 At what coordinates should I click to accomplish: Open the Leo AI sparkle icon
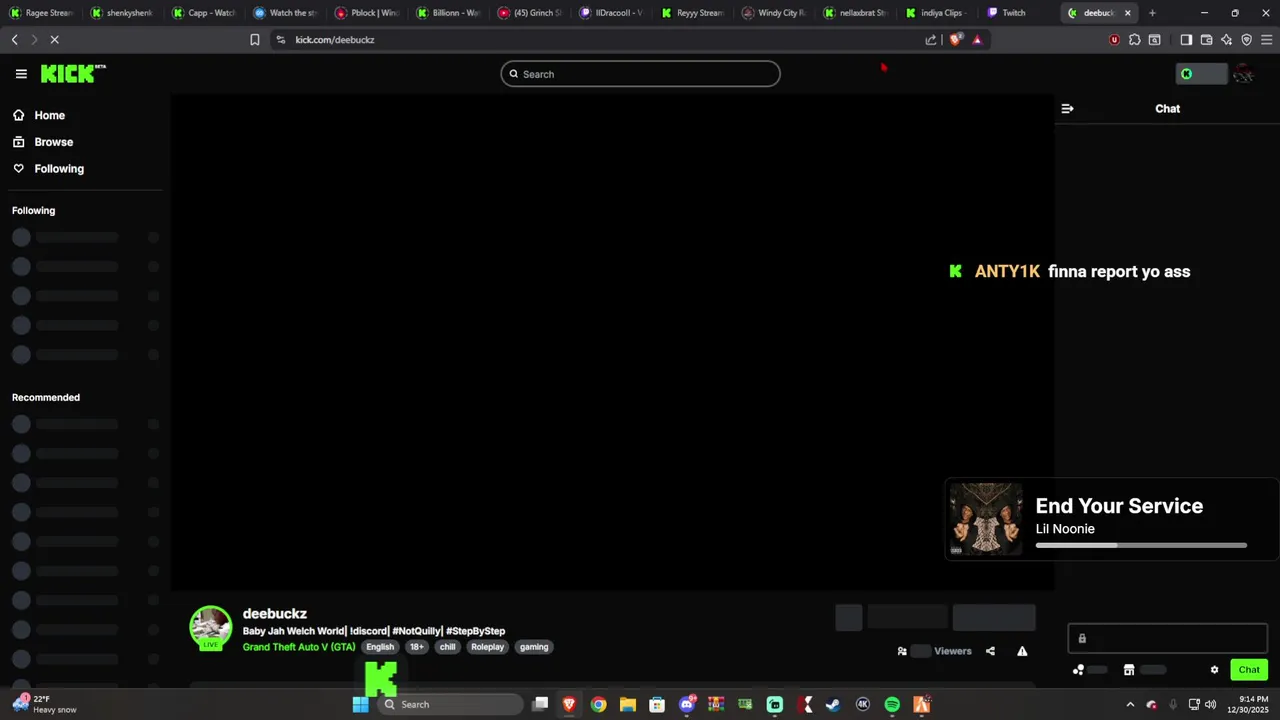coord(1226,40)
